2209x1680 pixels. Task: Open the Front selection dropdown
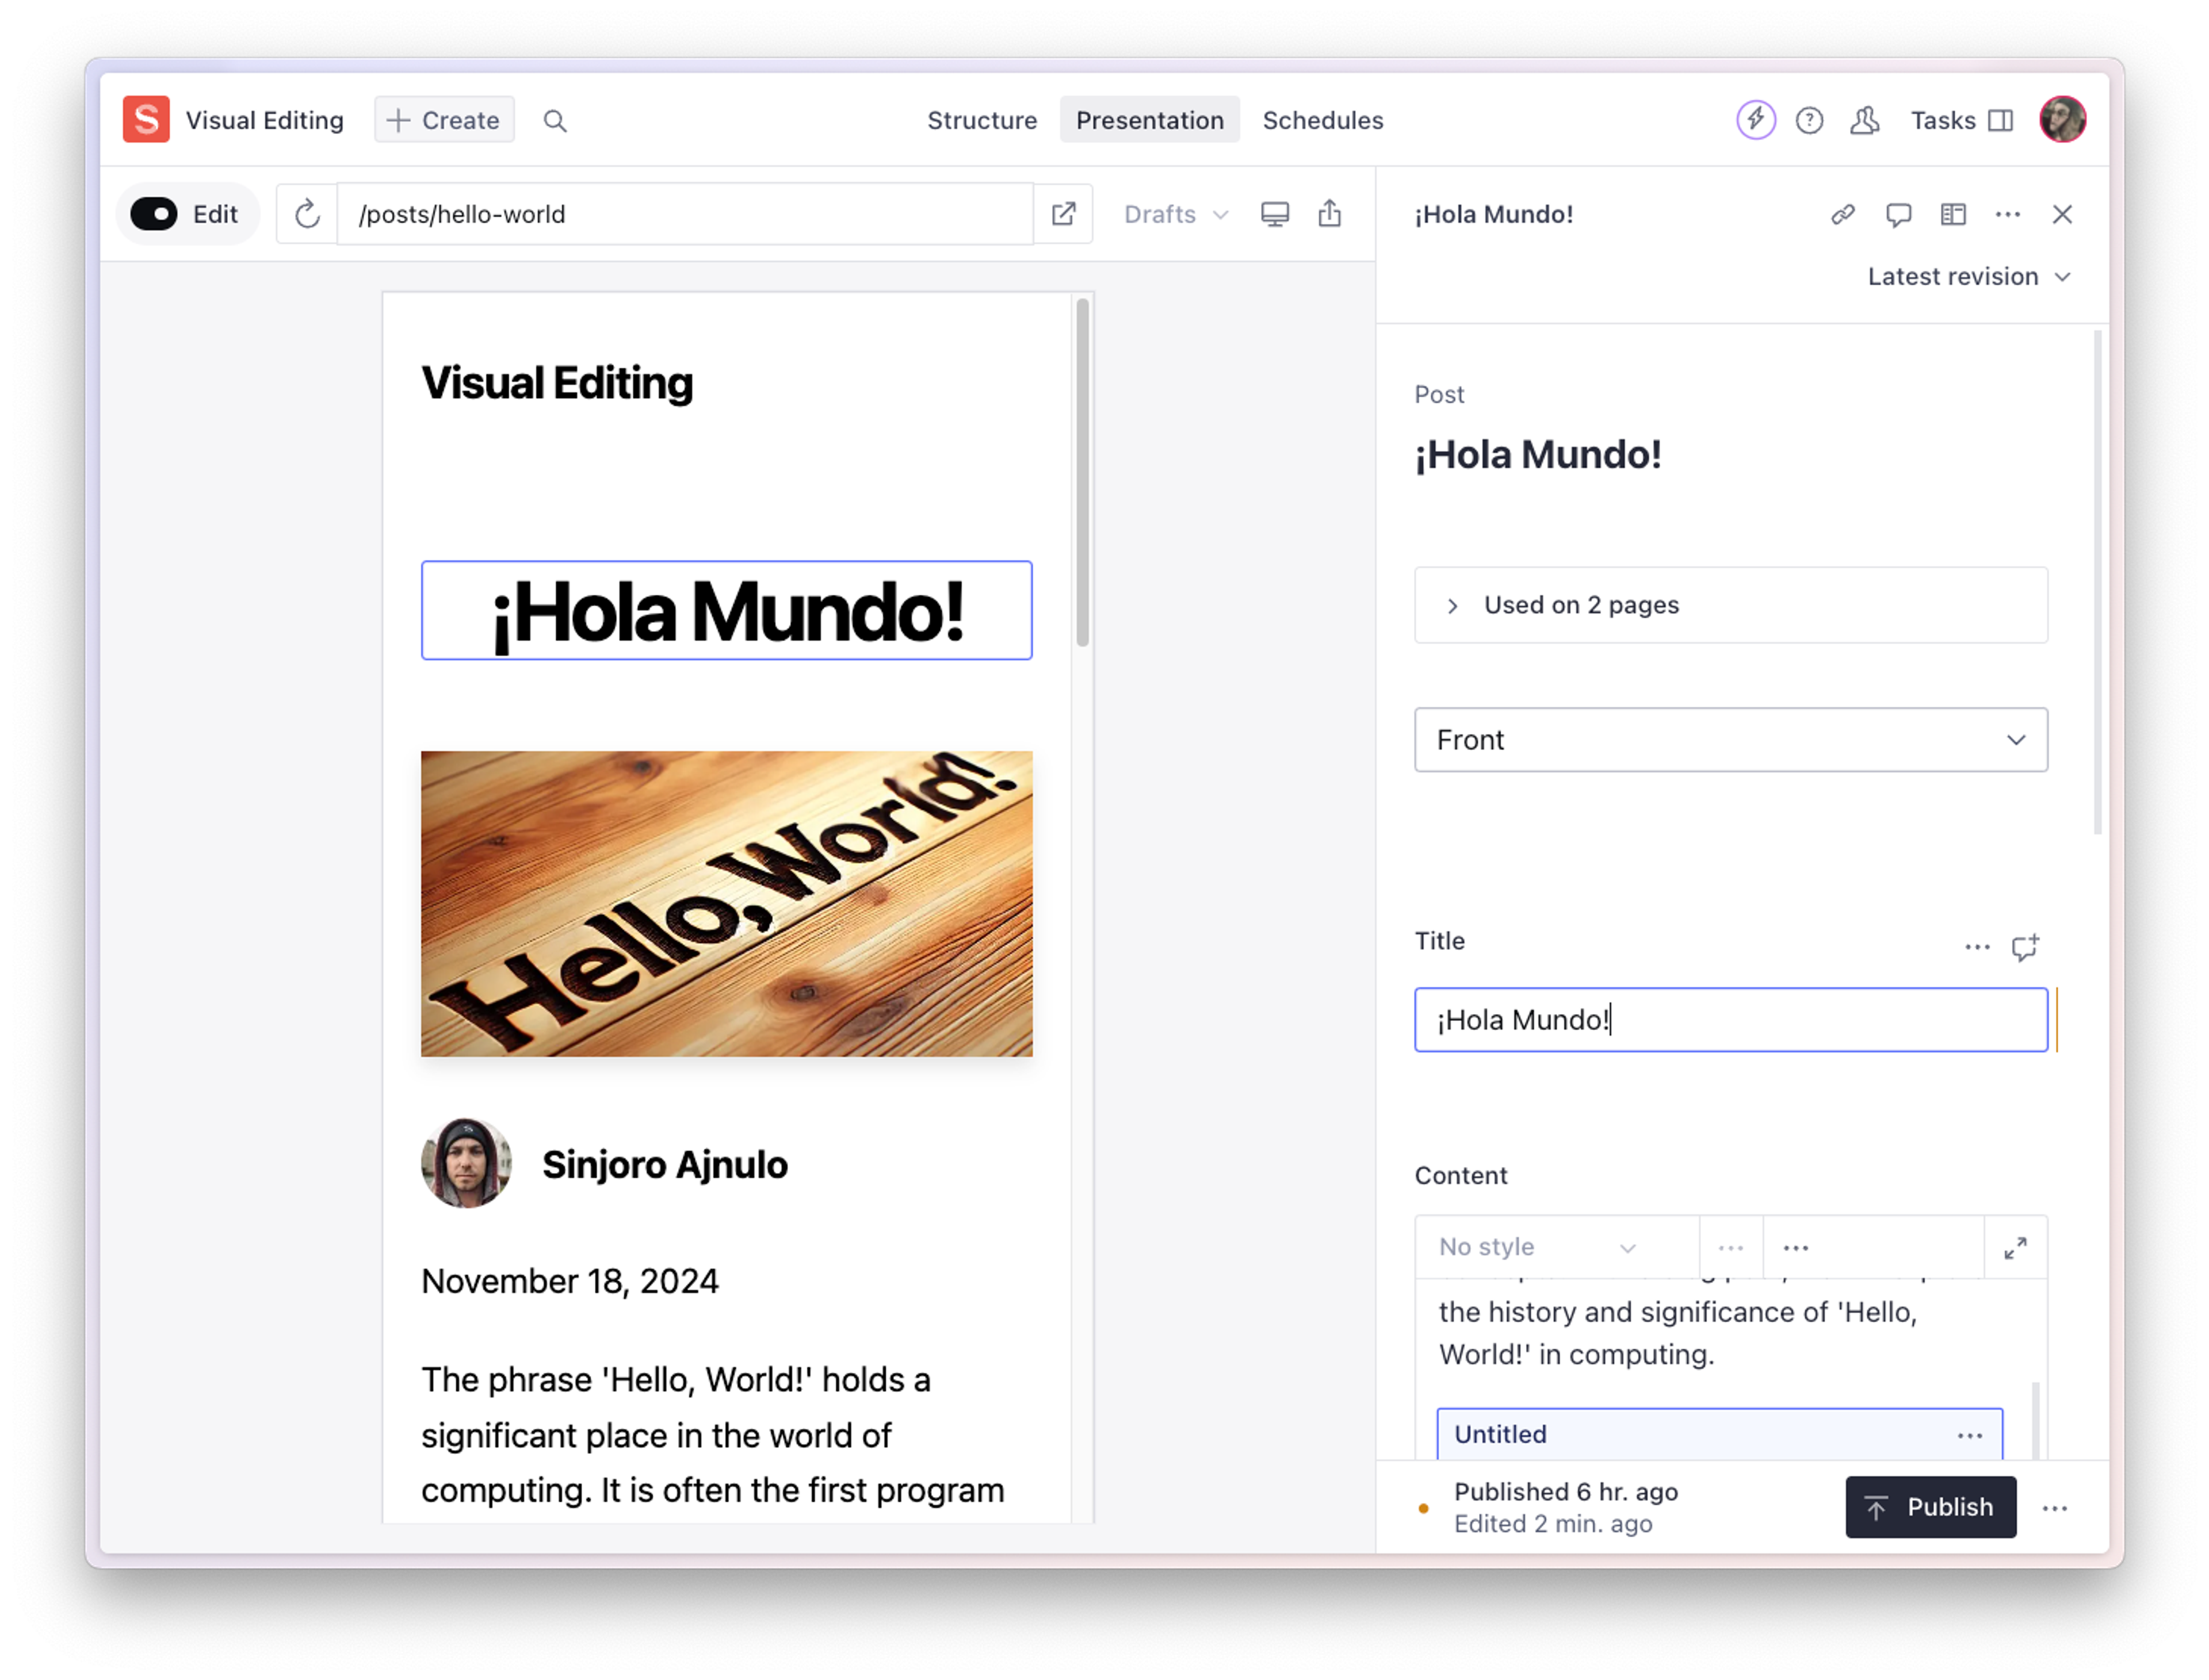[1730, 740]
